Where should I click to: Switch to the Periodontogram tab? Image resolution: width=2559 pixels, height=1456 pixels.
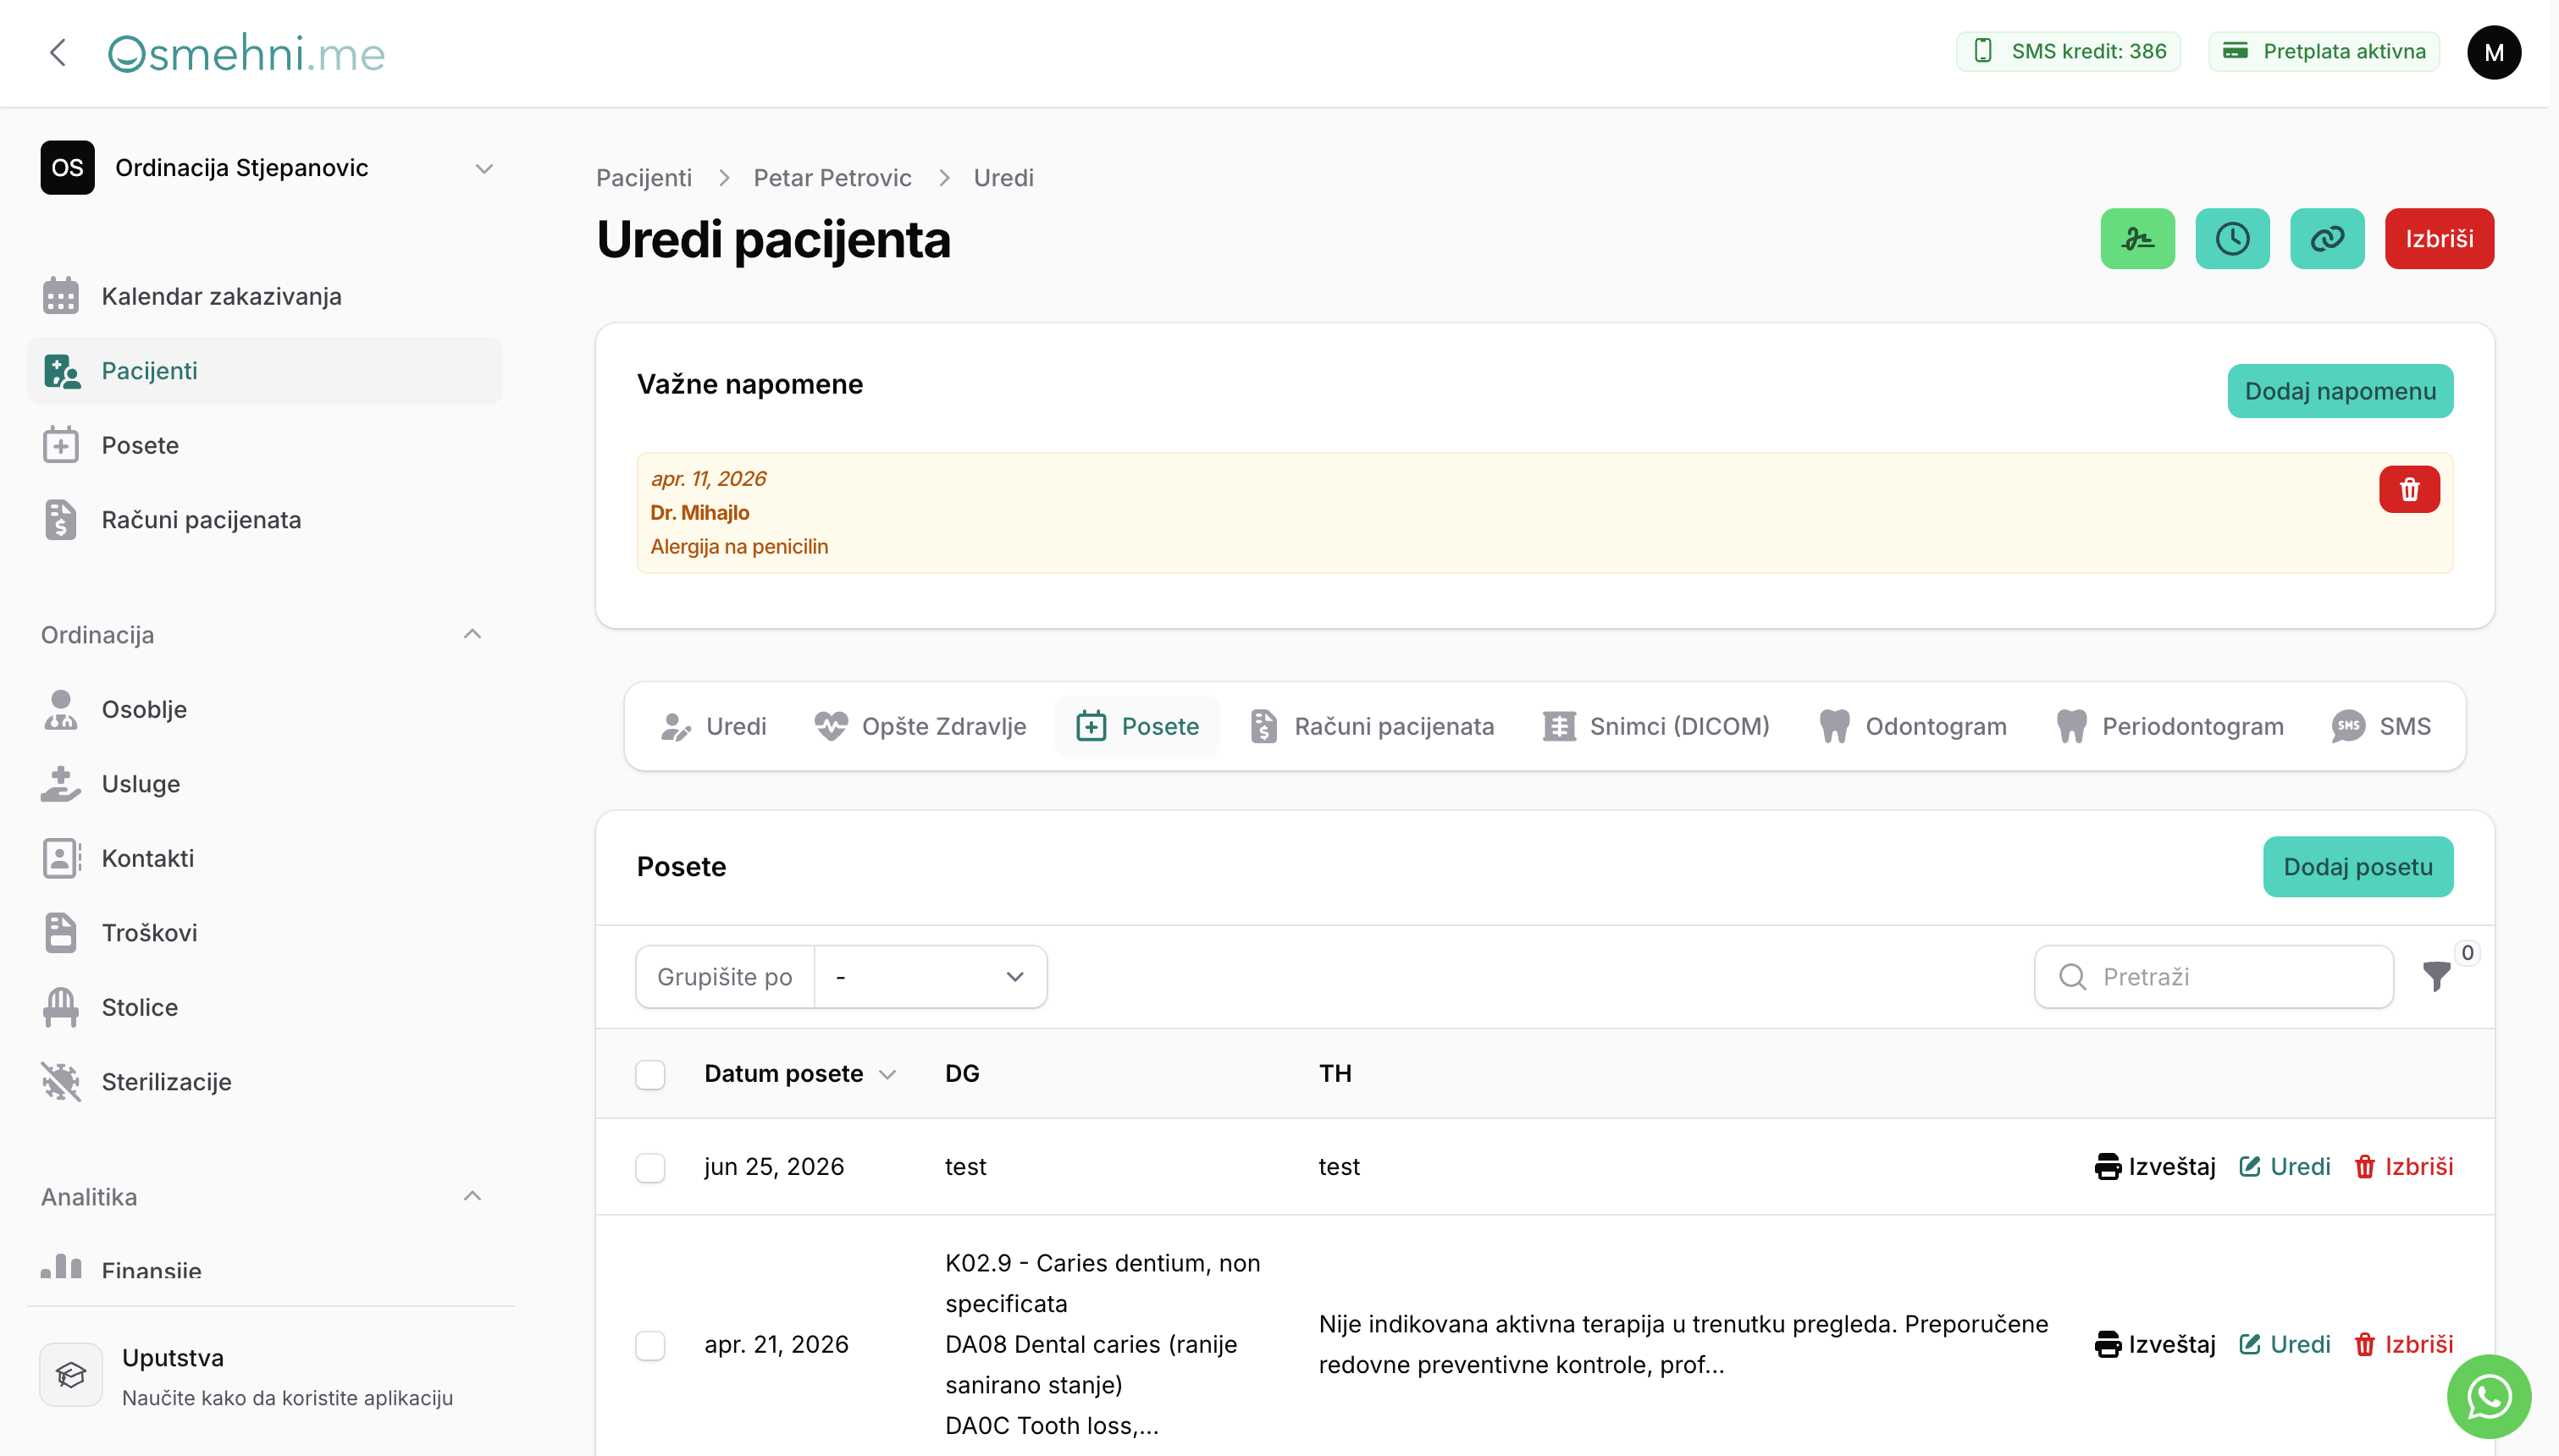pyautogui.click(x=2169, y=726)
